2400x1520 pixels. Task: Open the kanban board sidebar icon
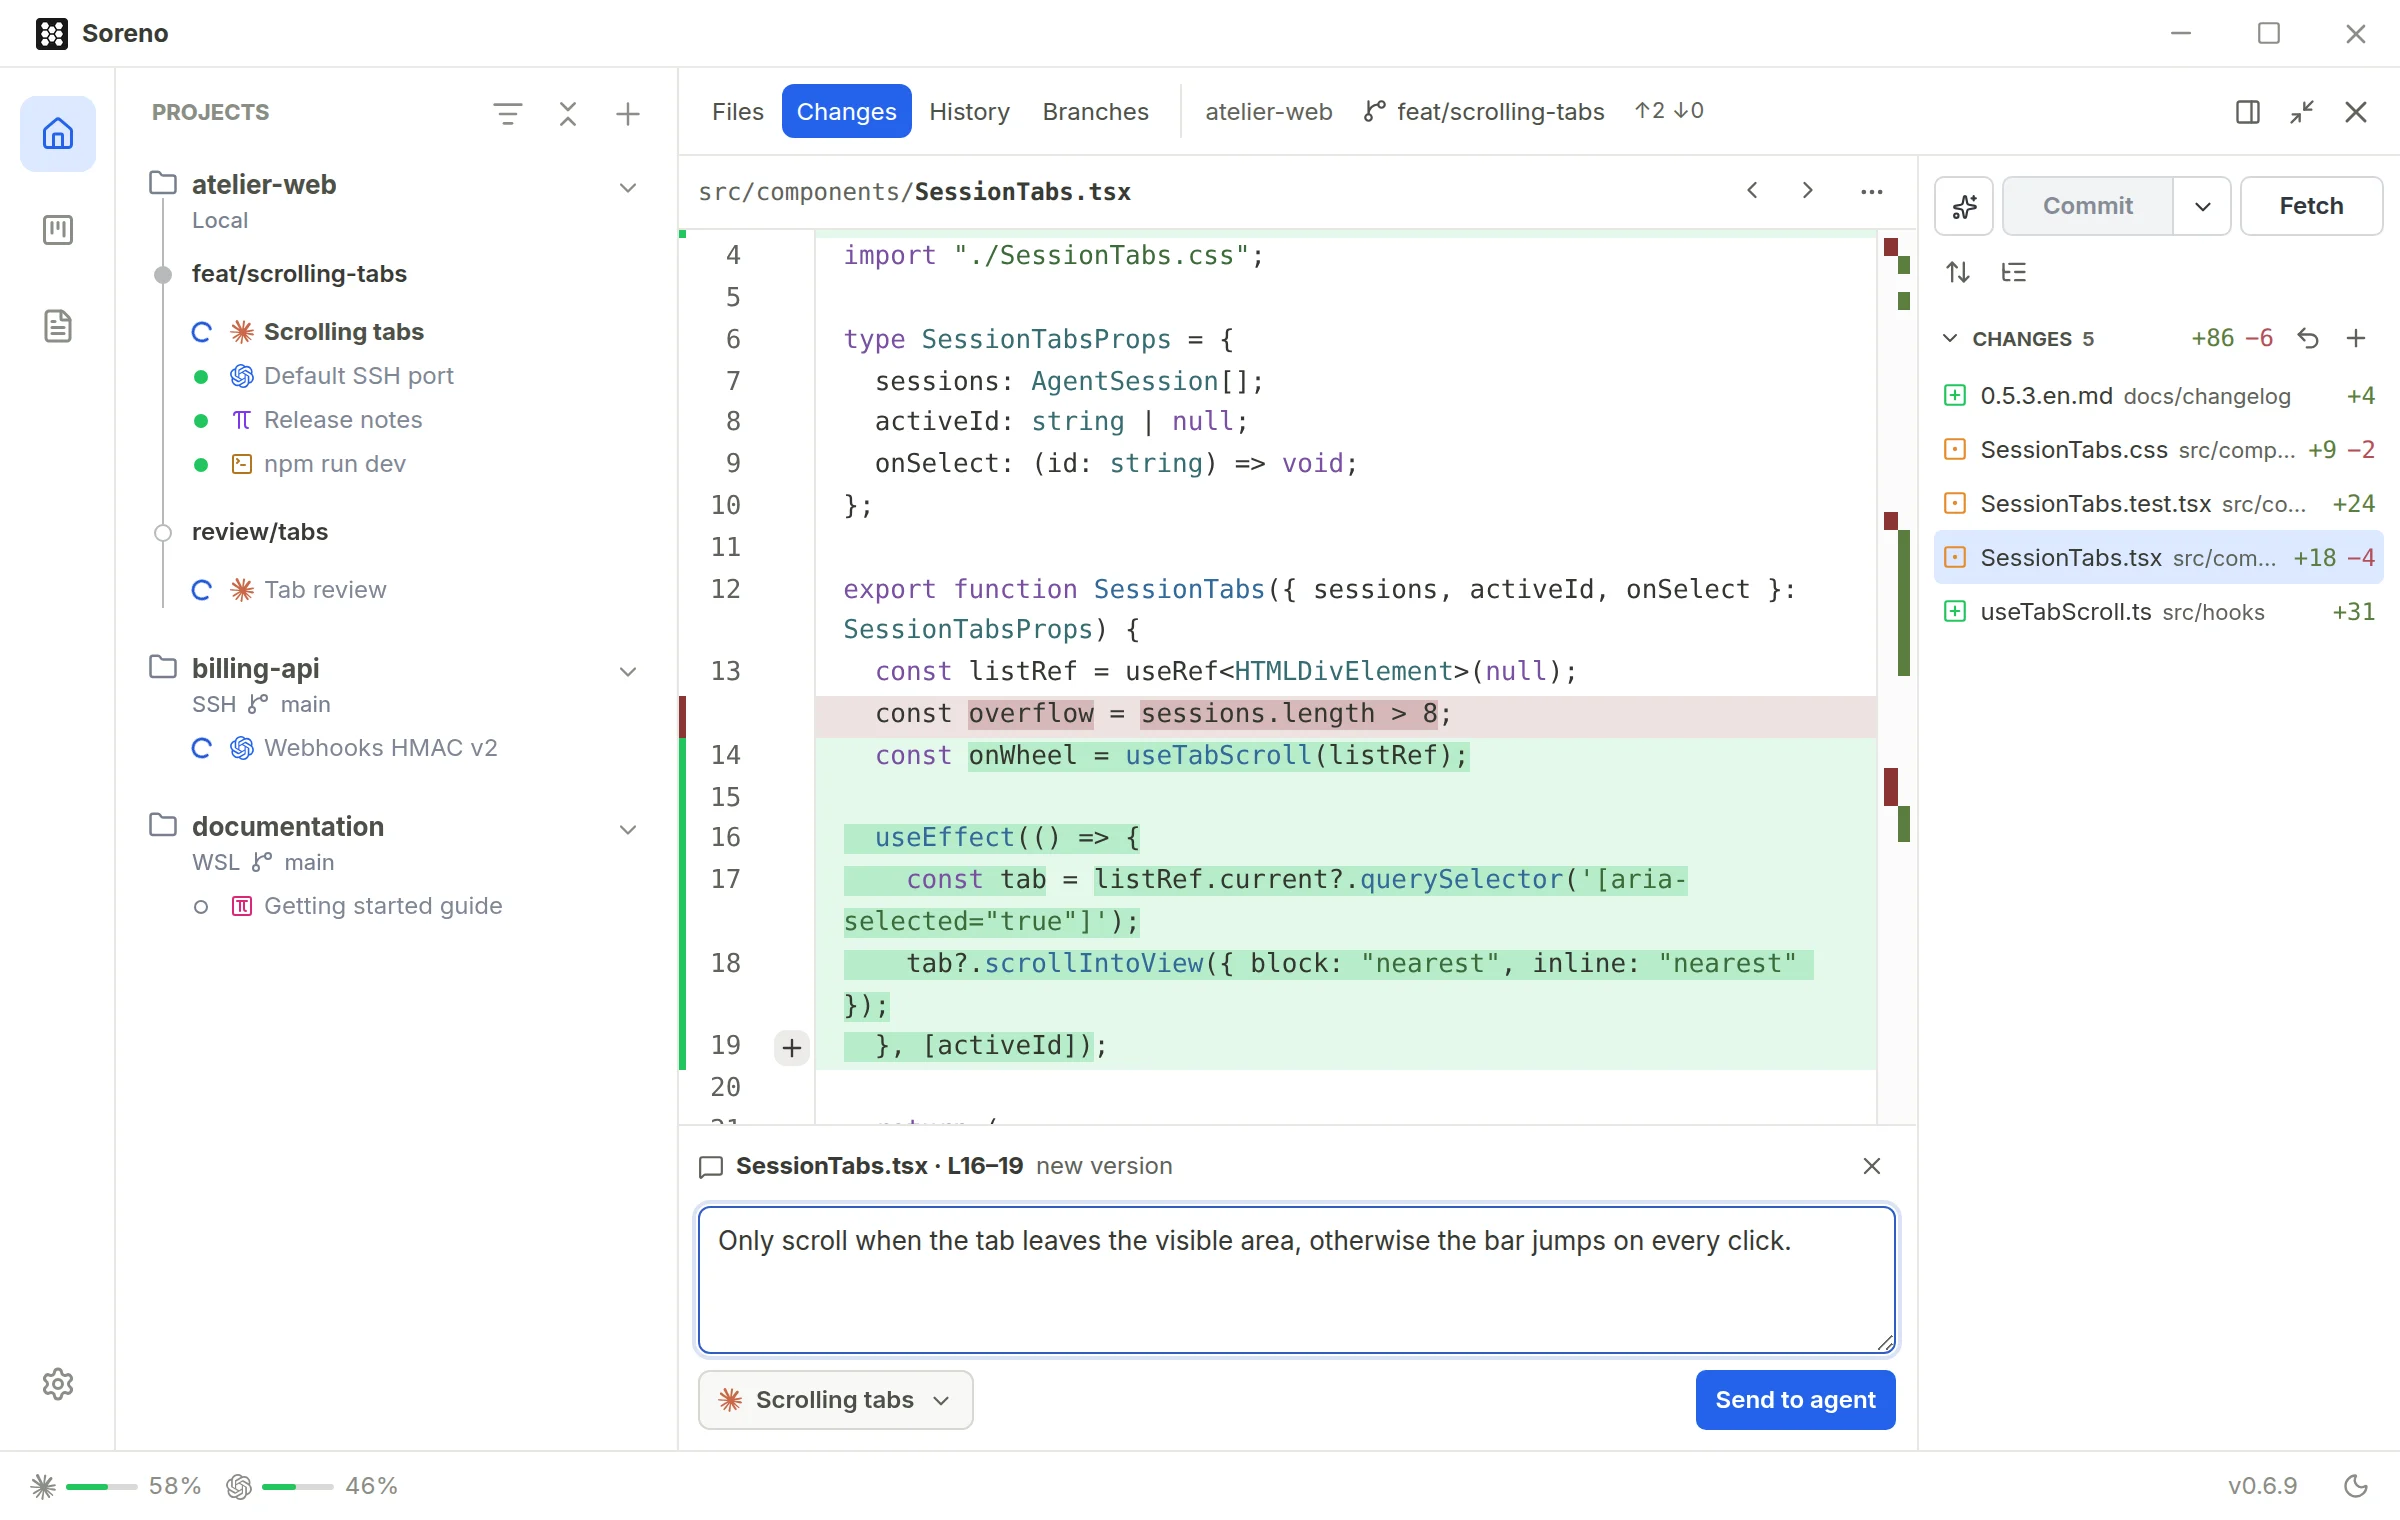(58, 230)
